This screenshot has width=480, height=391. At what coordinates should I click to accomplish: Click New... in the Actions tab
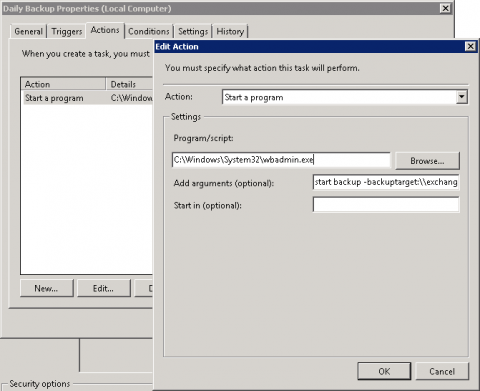point(46,288)
